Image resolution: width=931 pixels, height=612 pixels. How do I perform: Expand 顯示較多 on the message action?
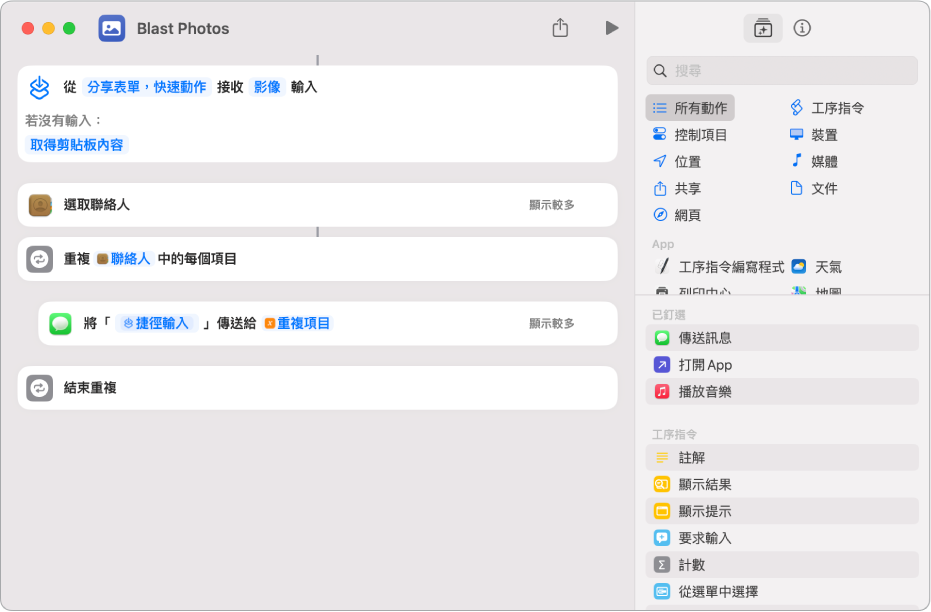(552, 324)
